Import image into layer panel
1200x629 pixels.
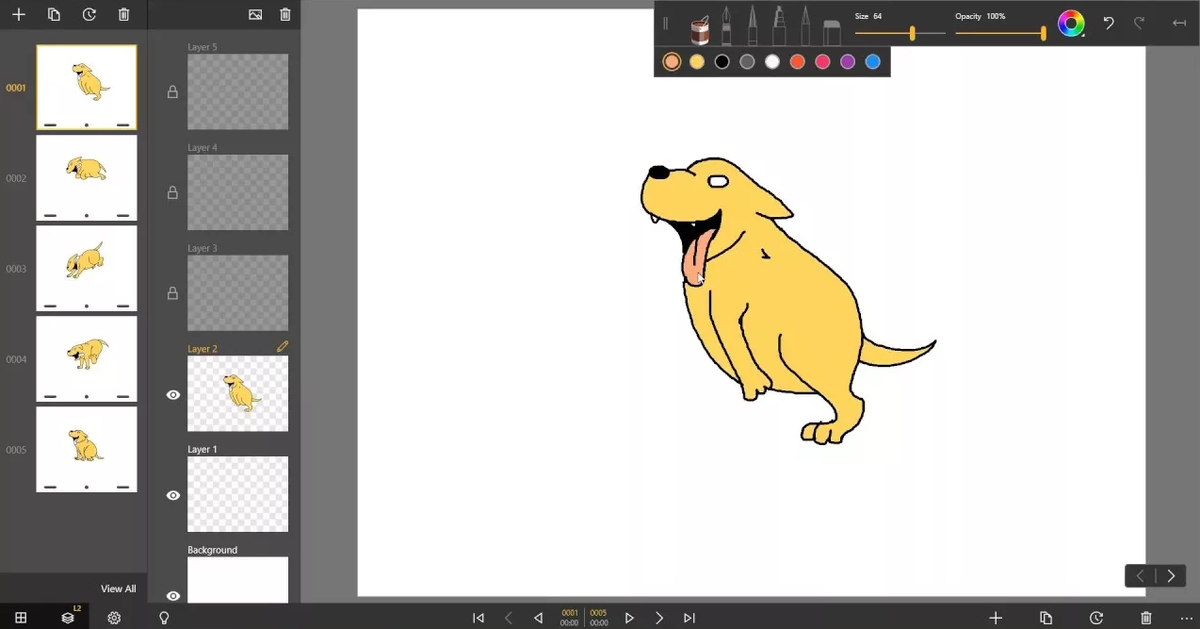click(x=255, y=15)
